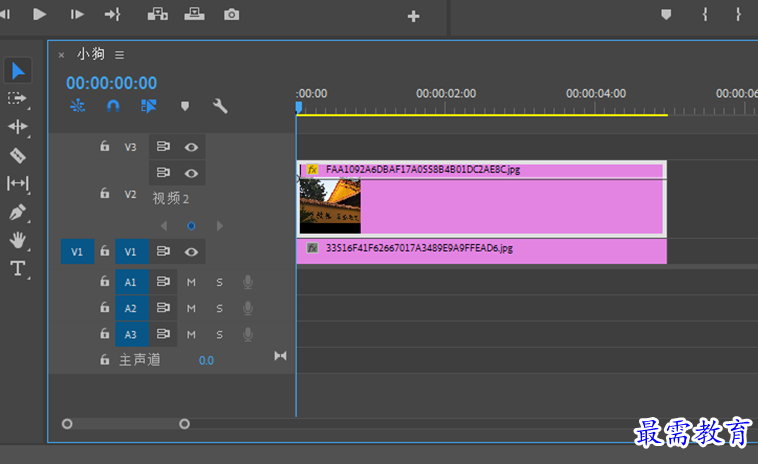
Task: Click the Extract button
Action: coord(194,14)
